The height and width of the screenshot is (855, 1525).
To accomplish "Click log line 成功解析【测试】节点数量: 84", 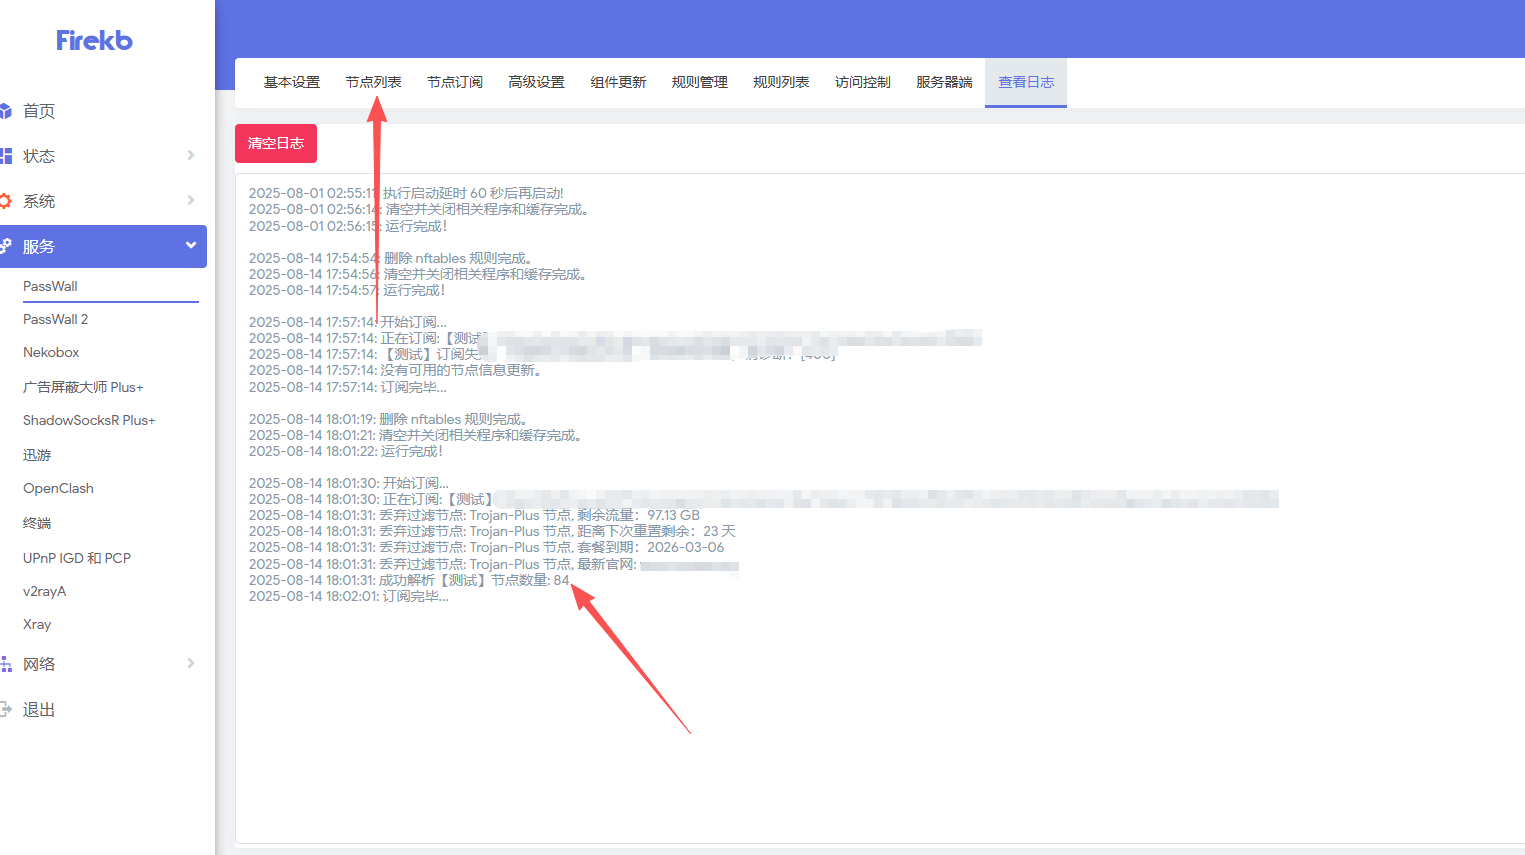I will 409,580.
